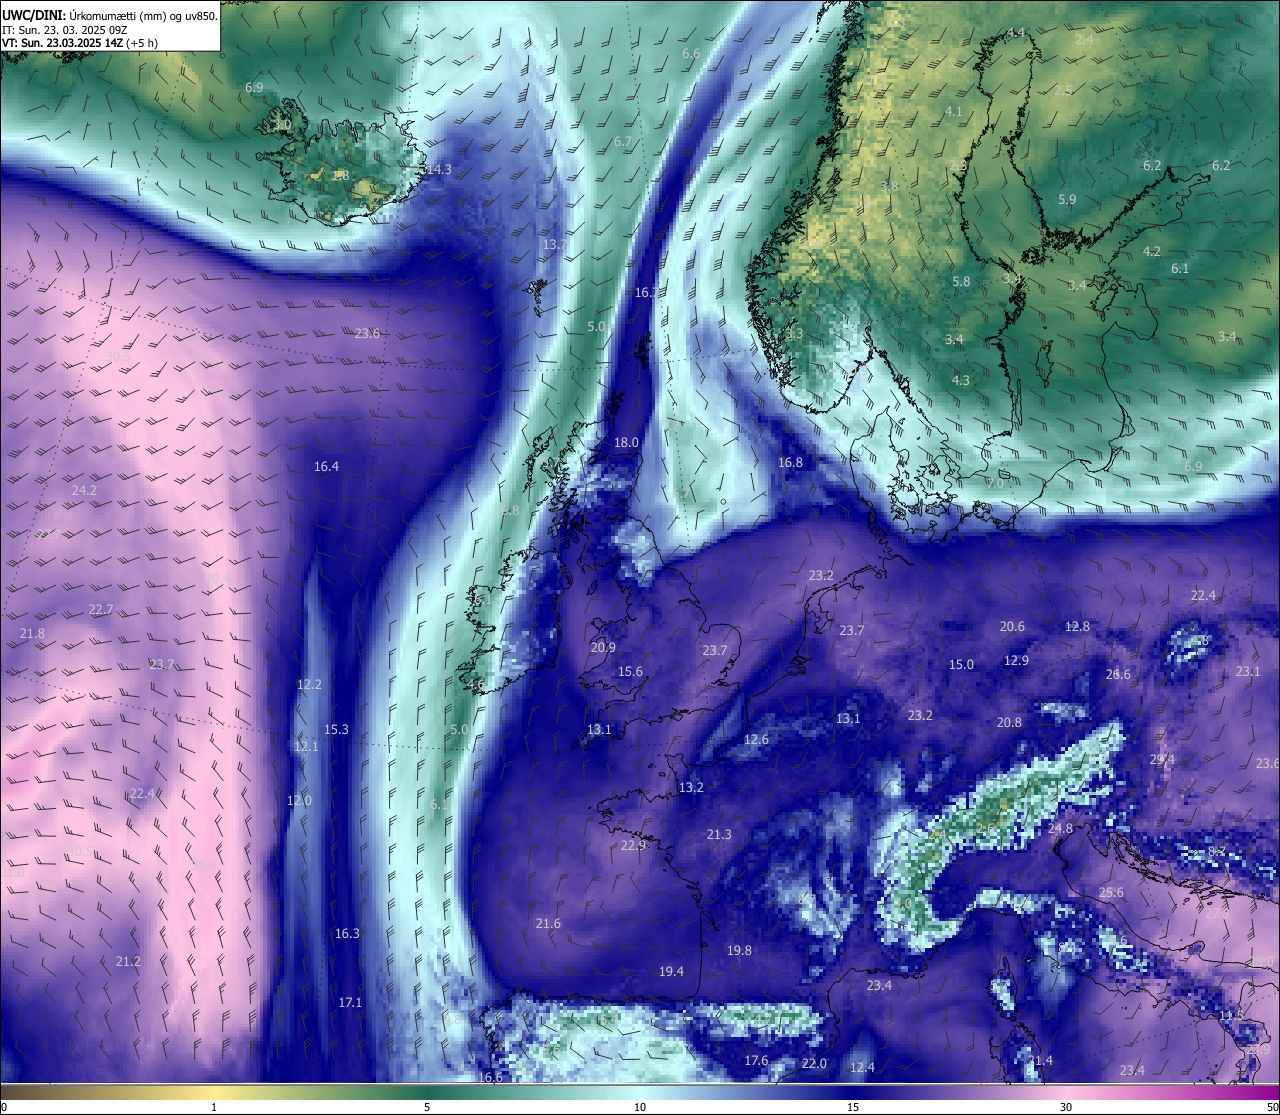Click the 22.9 value near Brittany
This screenshot has width=1280, height=1115.
[633, 846]
